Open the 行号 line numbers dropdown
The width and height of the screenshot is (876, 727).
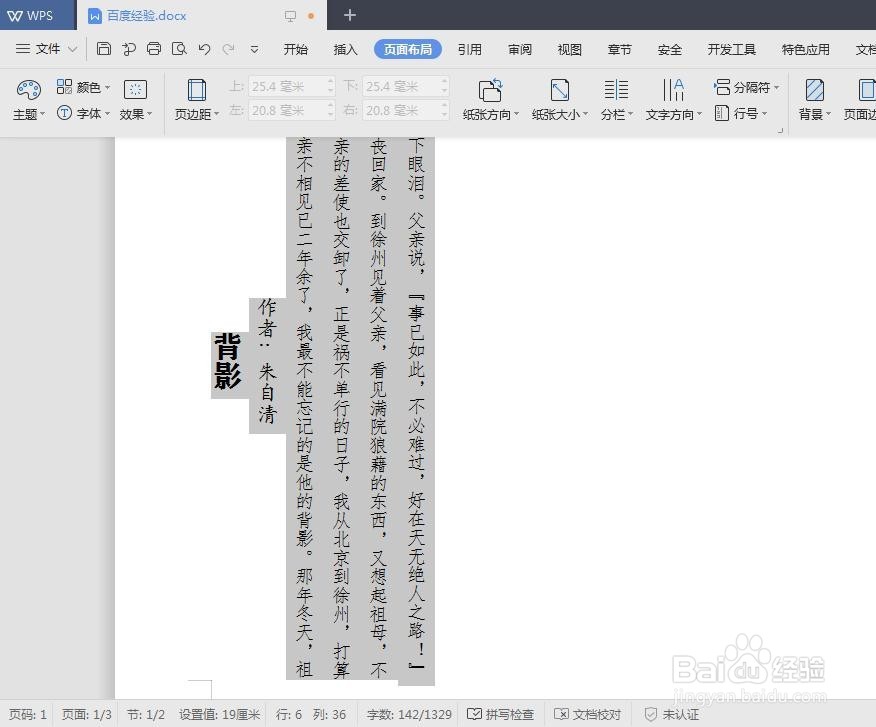tap(741, 113)
